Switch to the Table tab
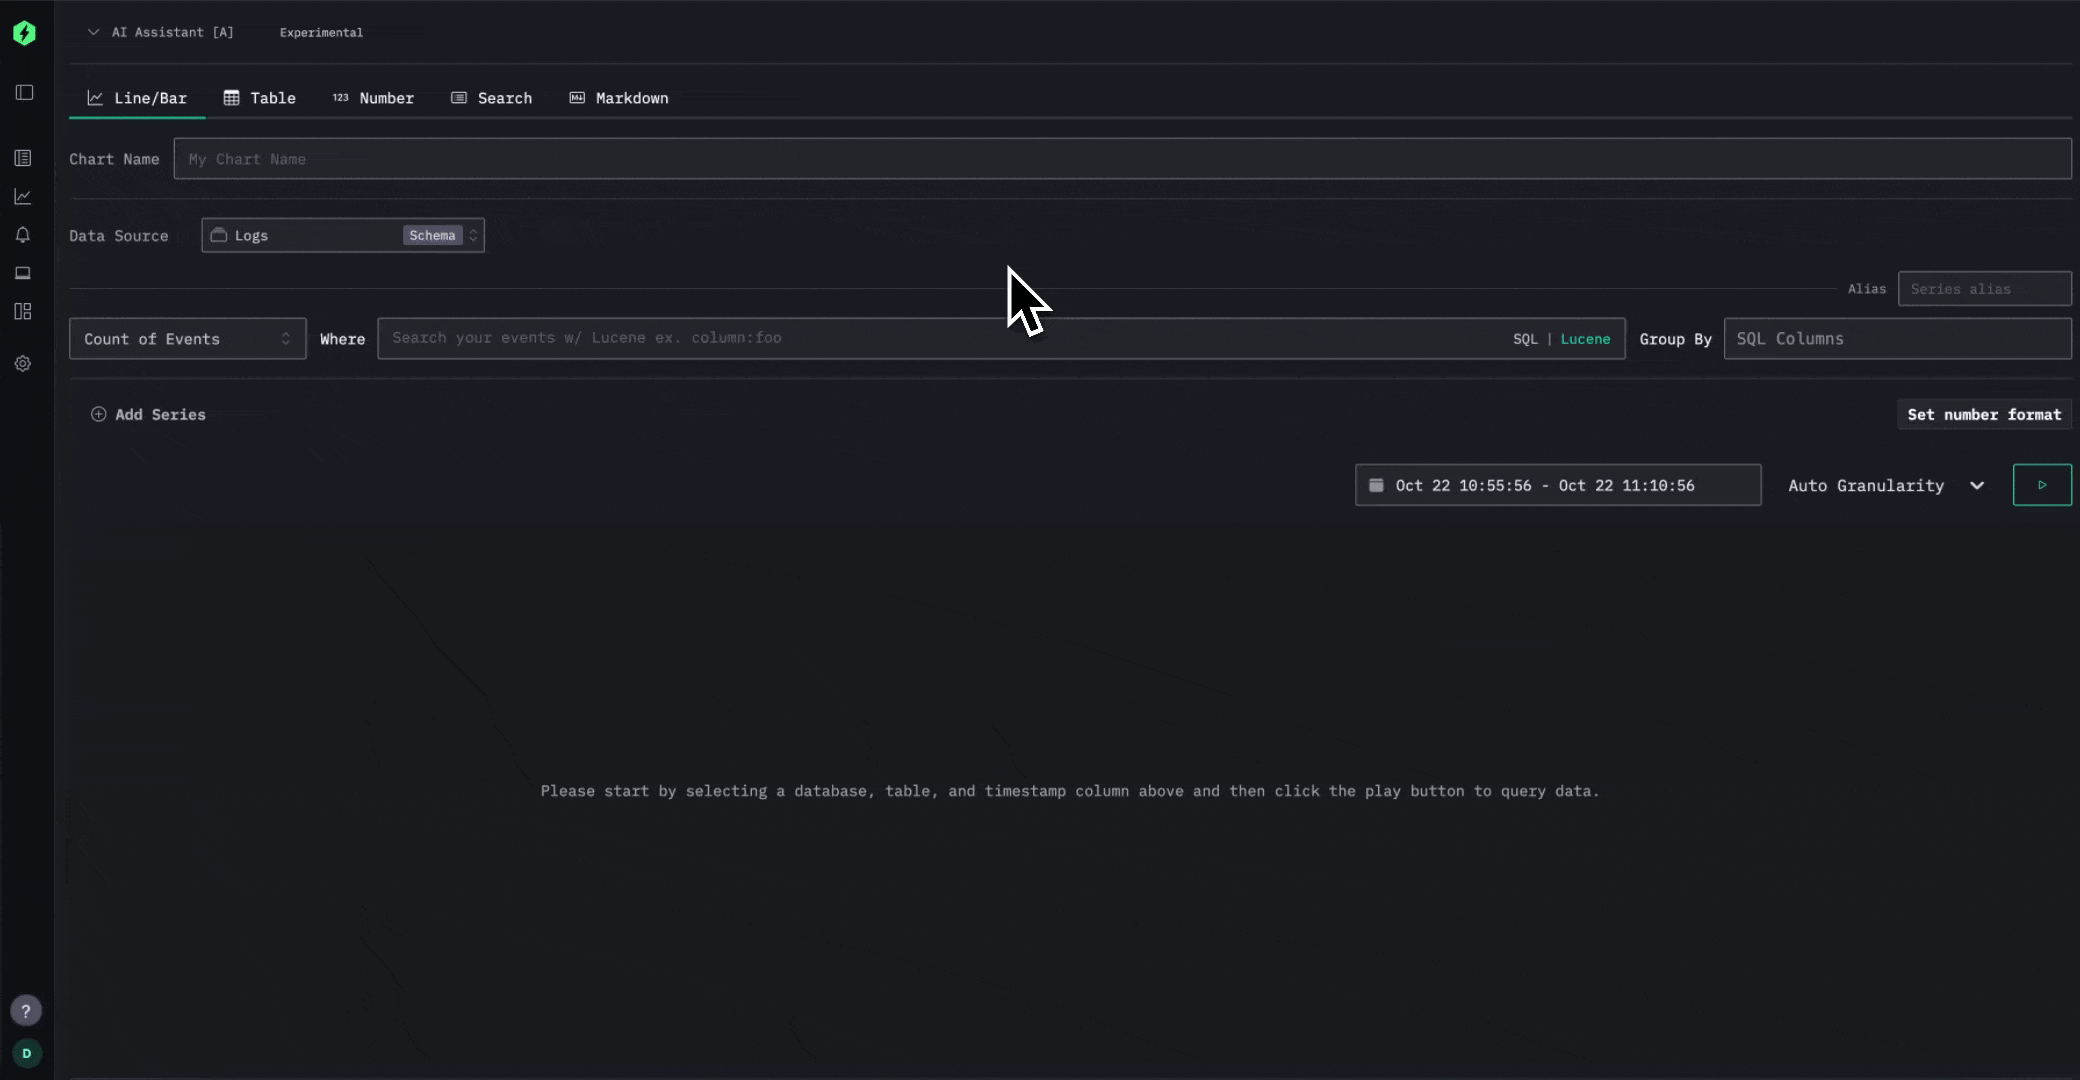Screen dimensions: 2080x1080 [x=259, y=98]
